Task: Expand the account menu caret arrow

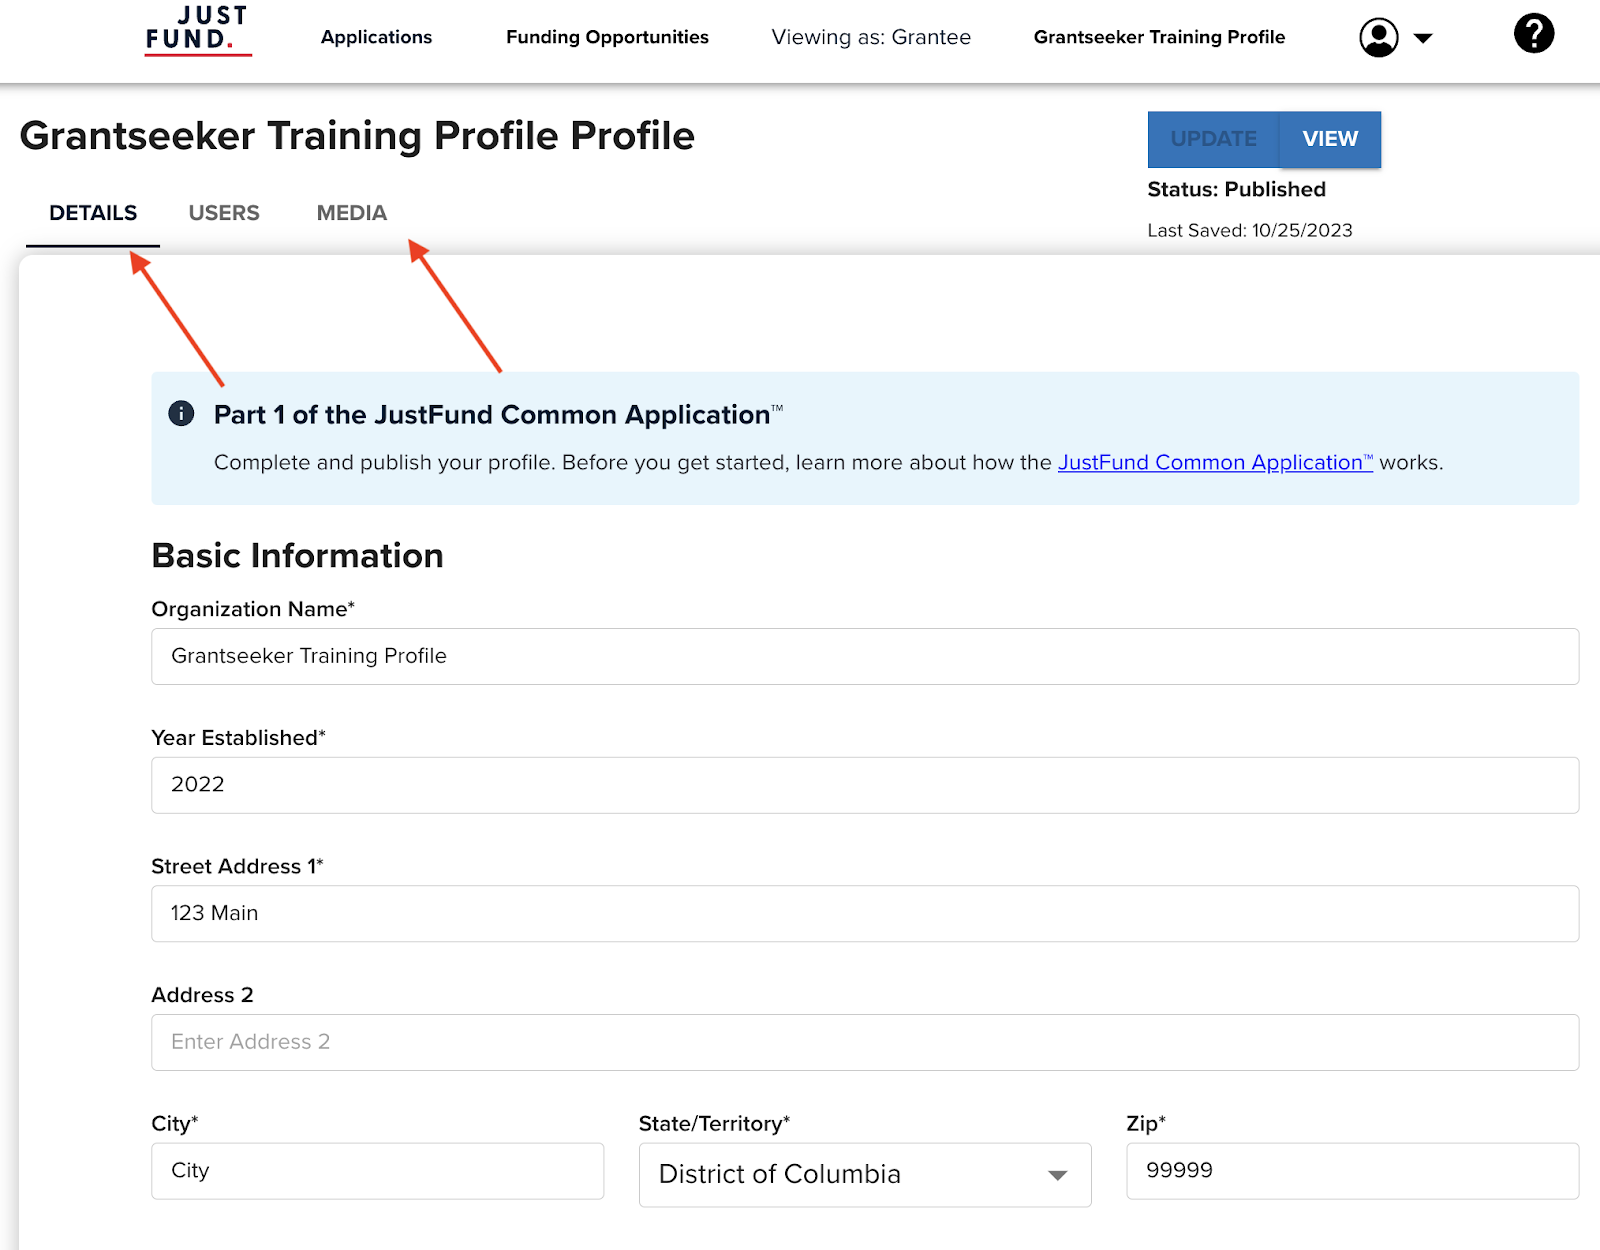Action: (1423, 39)
